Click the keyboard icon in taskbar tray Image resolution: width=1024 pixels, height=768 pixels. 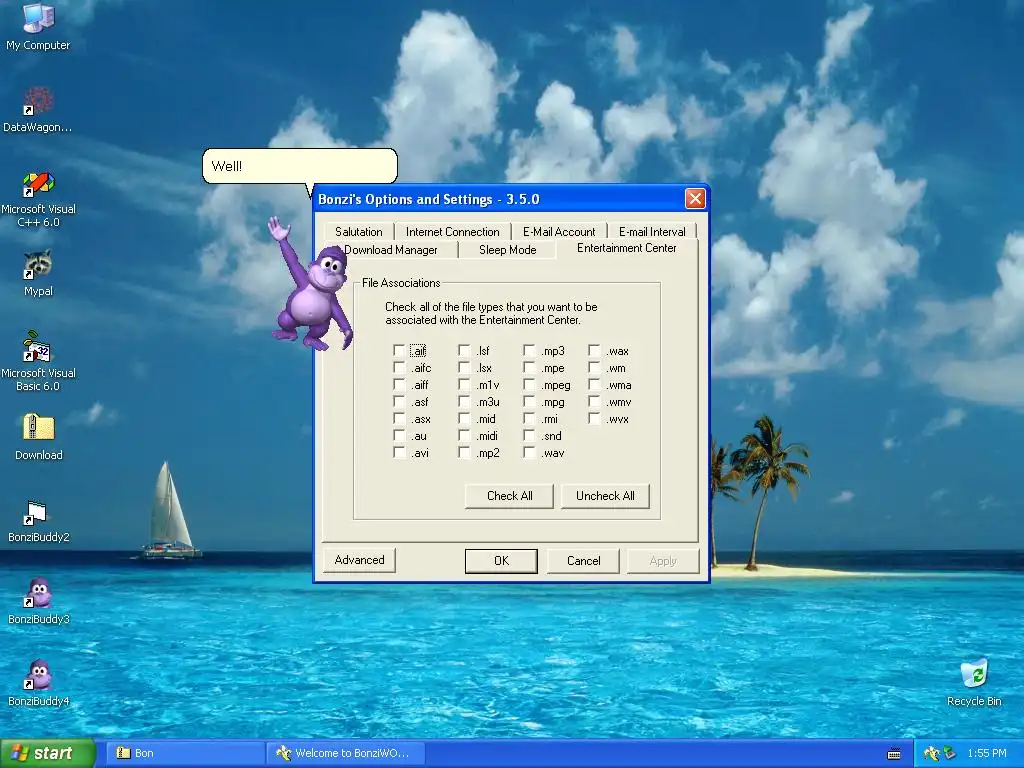pyautogui.click(x=894, y=754)
